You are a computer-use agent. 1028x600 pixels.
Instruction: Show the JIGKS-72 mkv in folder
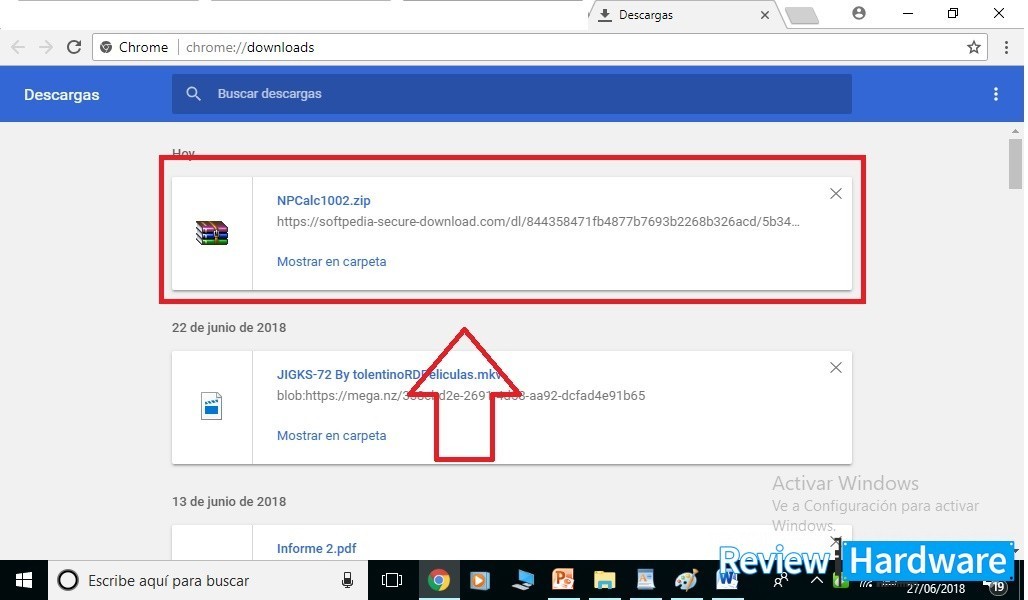[332, 435]
